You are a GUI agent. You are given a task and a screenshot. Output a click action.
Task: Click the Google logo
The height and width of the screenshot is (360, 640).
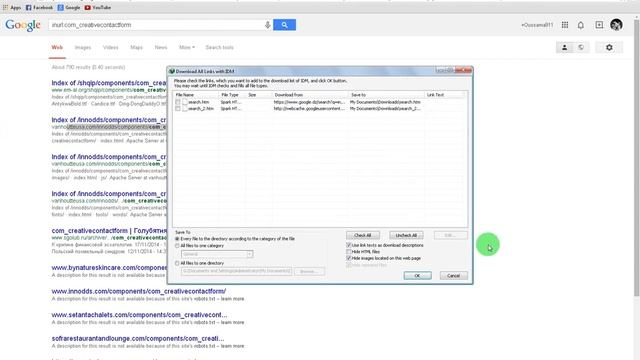23,25
